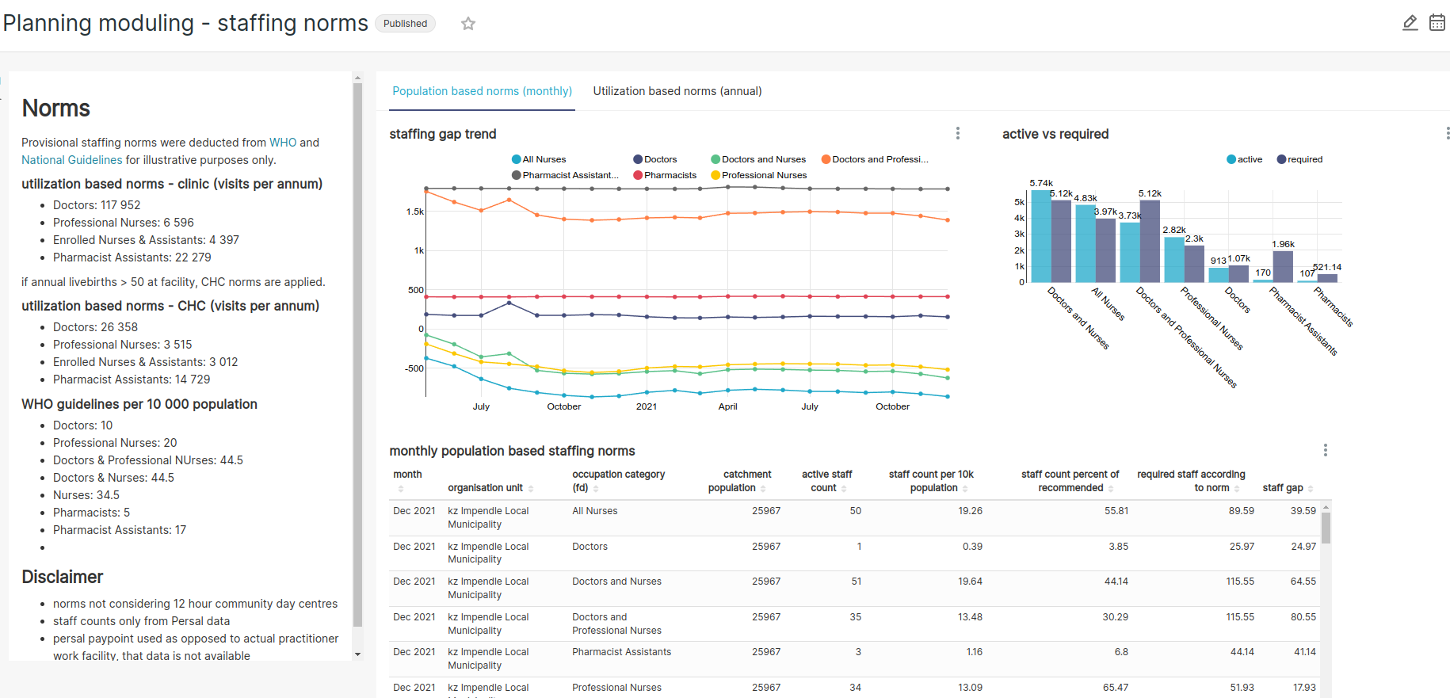
Task: Open staffing gap trend chart options menu
Action: 957,134
